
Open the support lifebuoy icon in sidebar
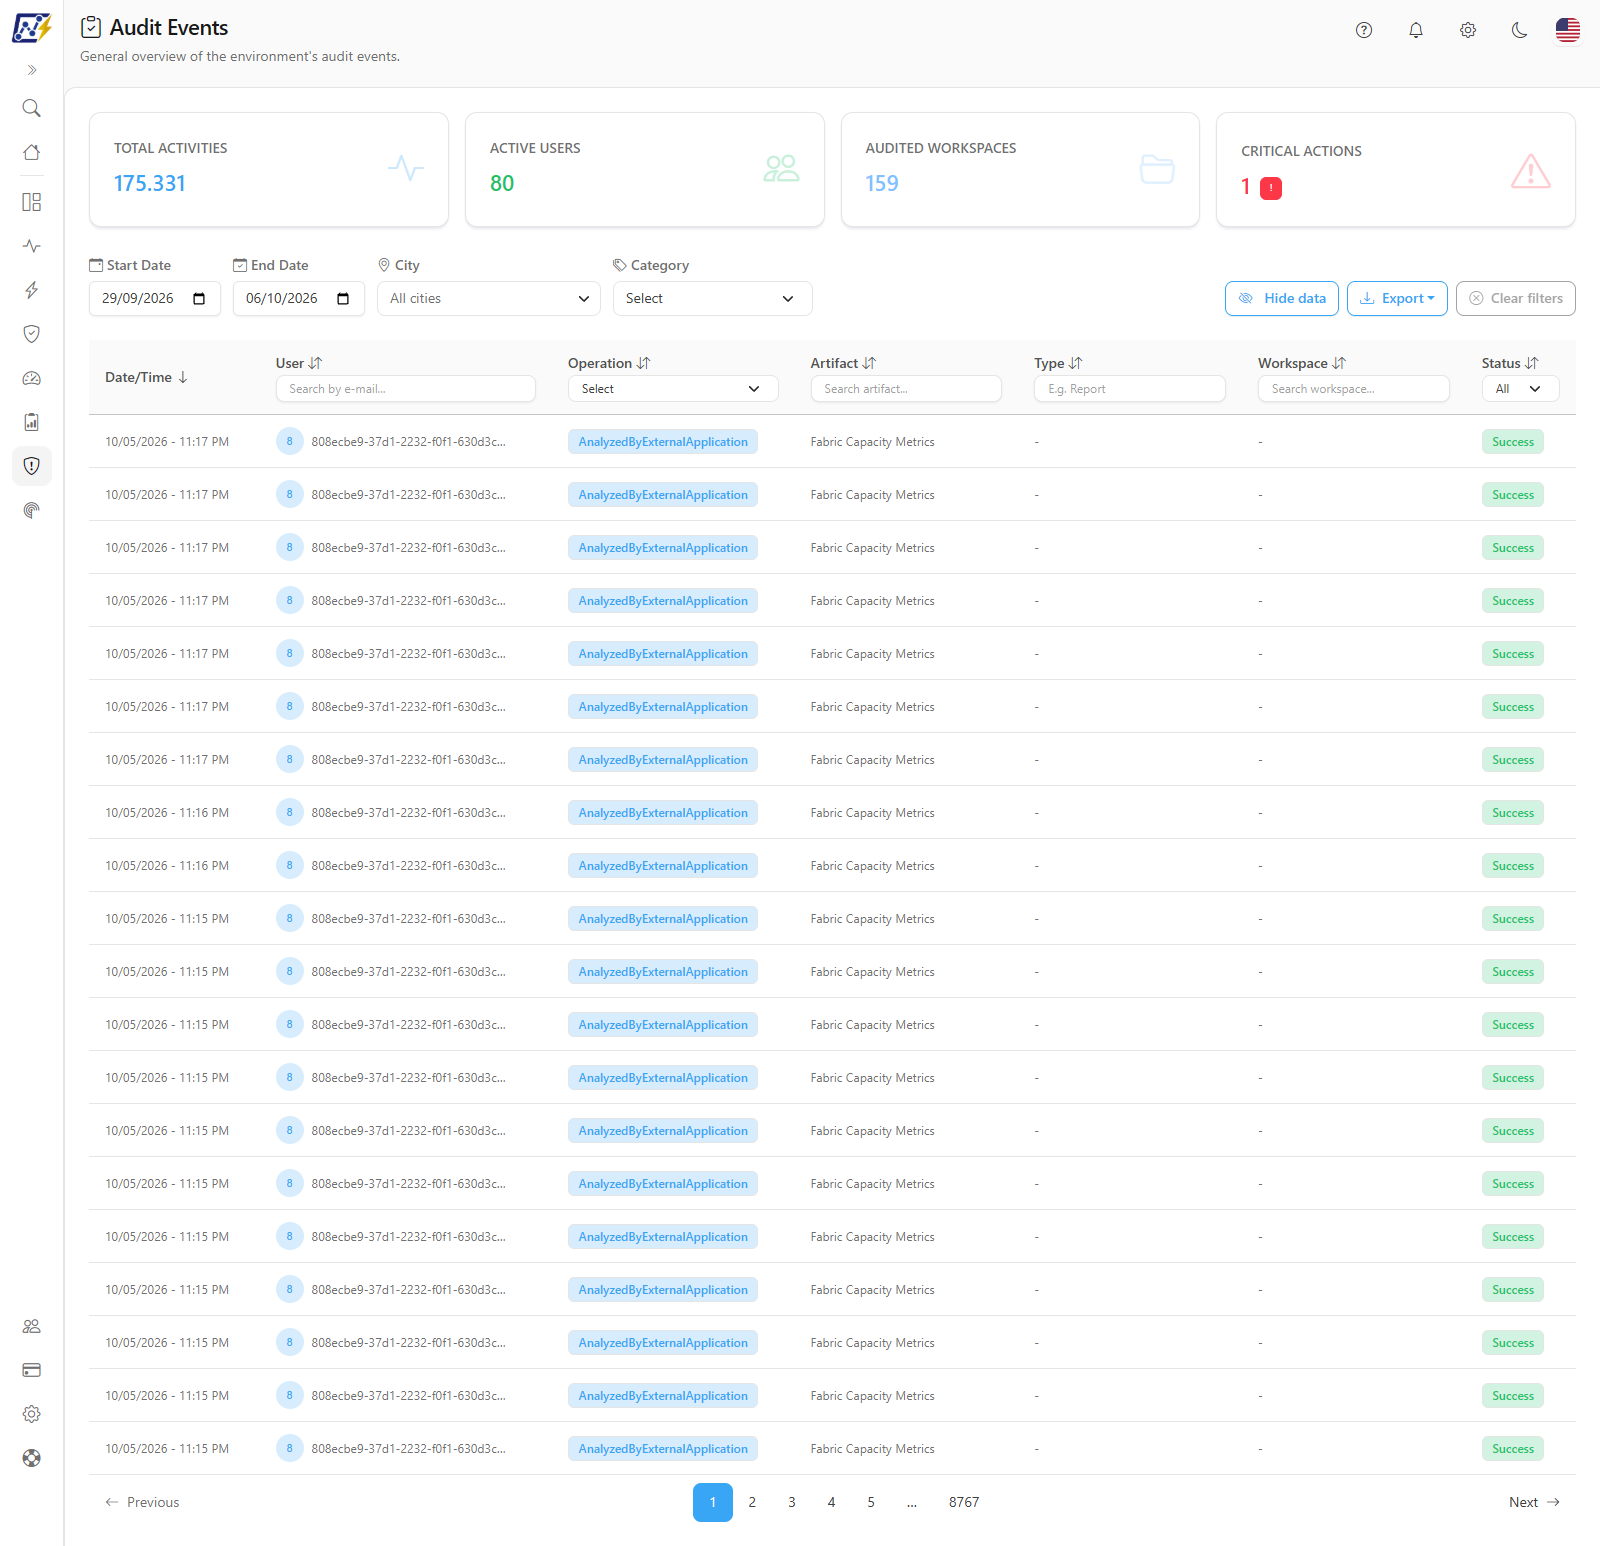[32, 1458]
